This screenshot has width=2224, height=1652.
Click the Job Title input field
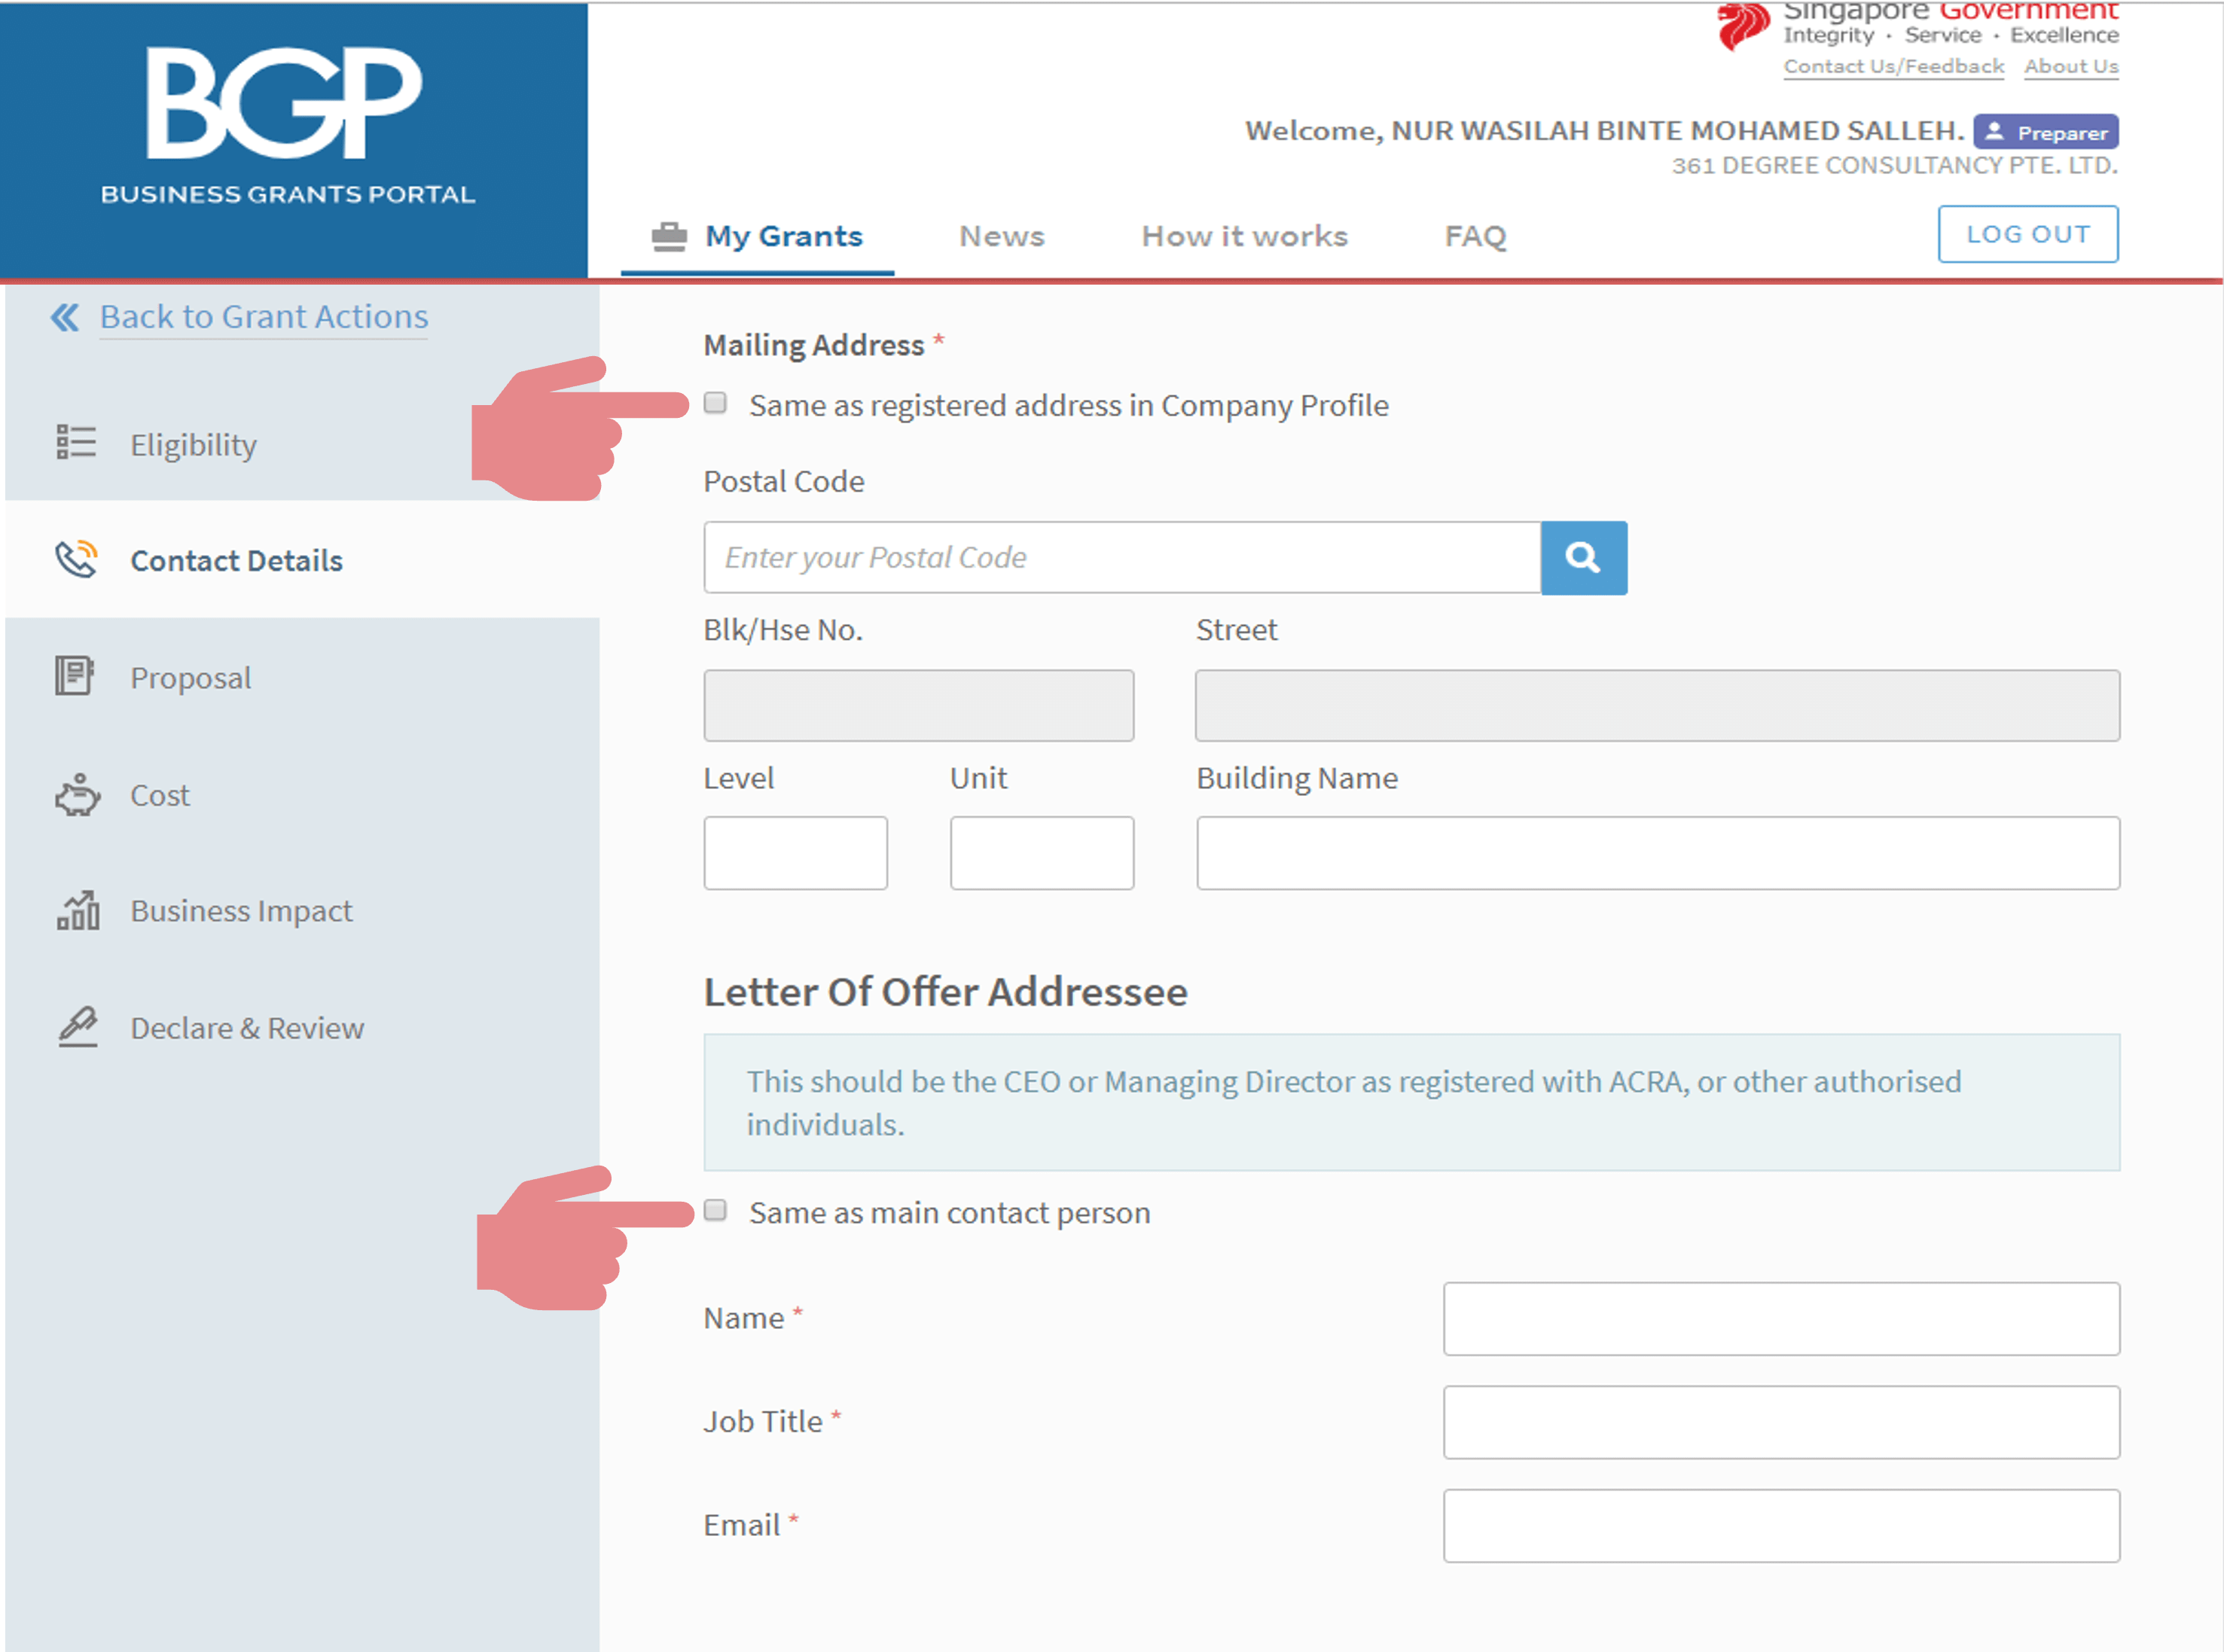point(1780,1421)
